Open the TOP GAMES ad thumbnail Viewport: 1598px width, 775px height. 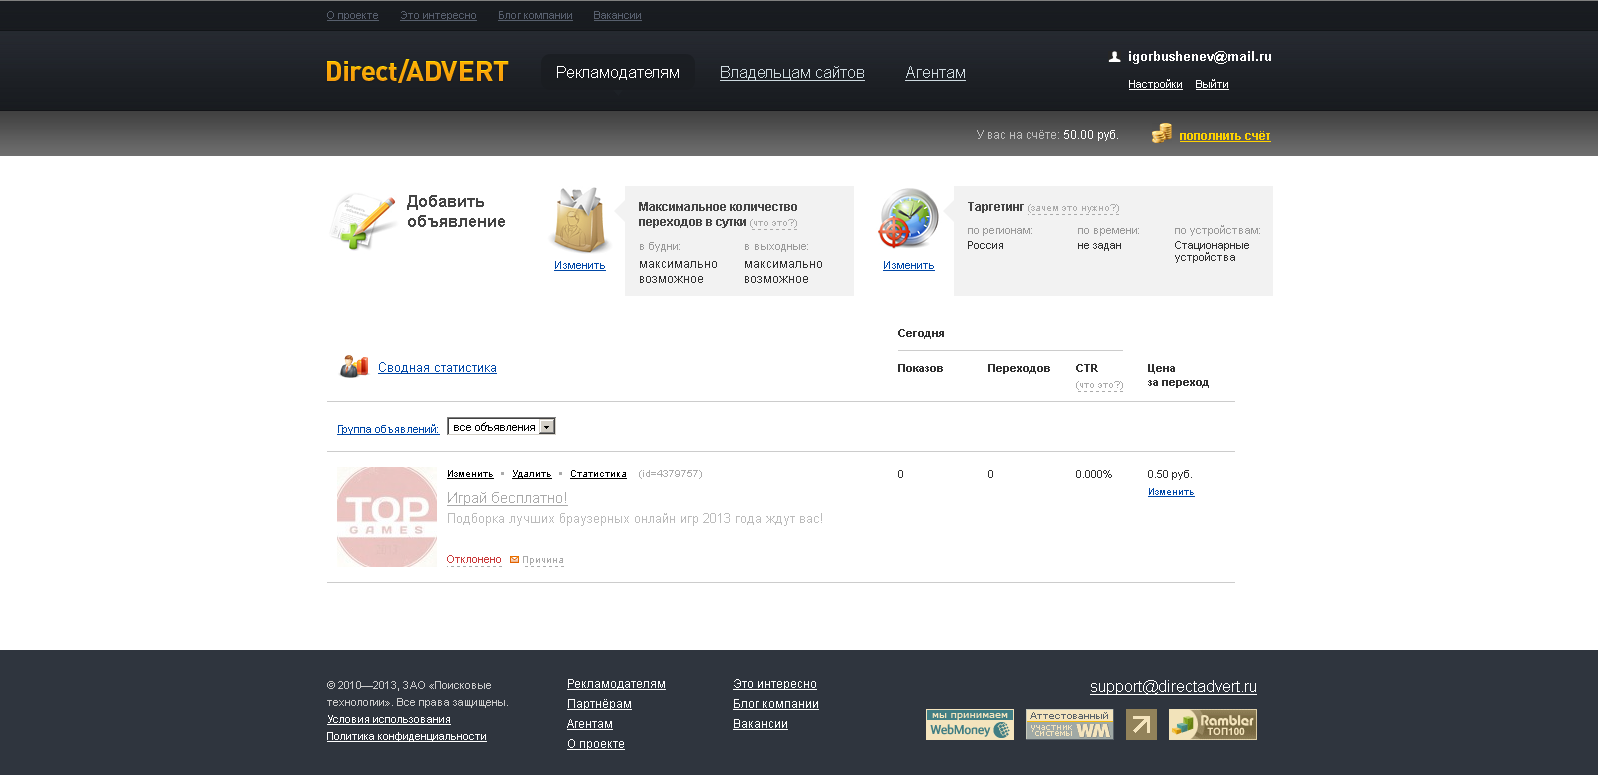tap(387, 516)
